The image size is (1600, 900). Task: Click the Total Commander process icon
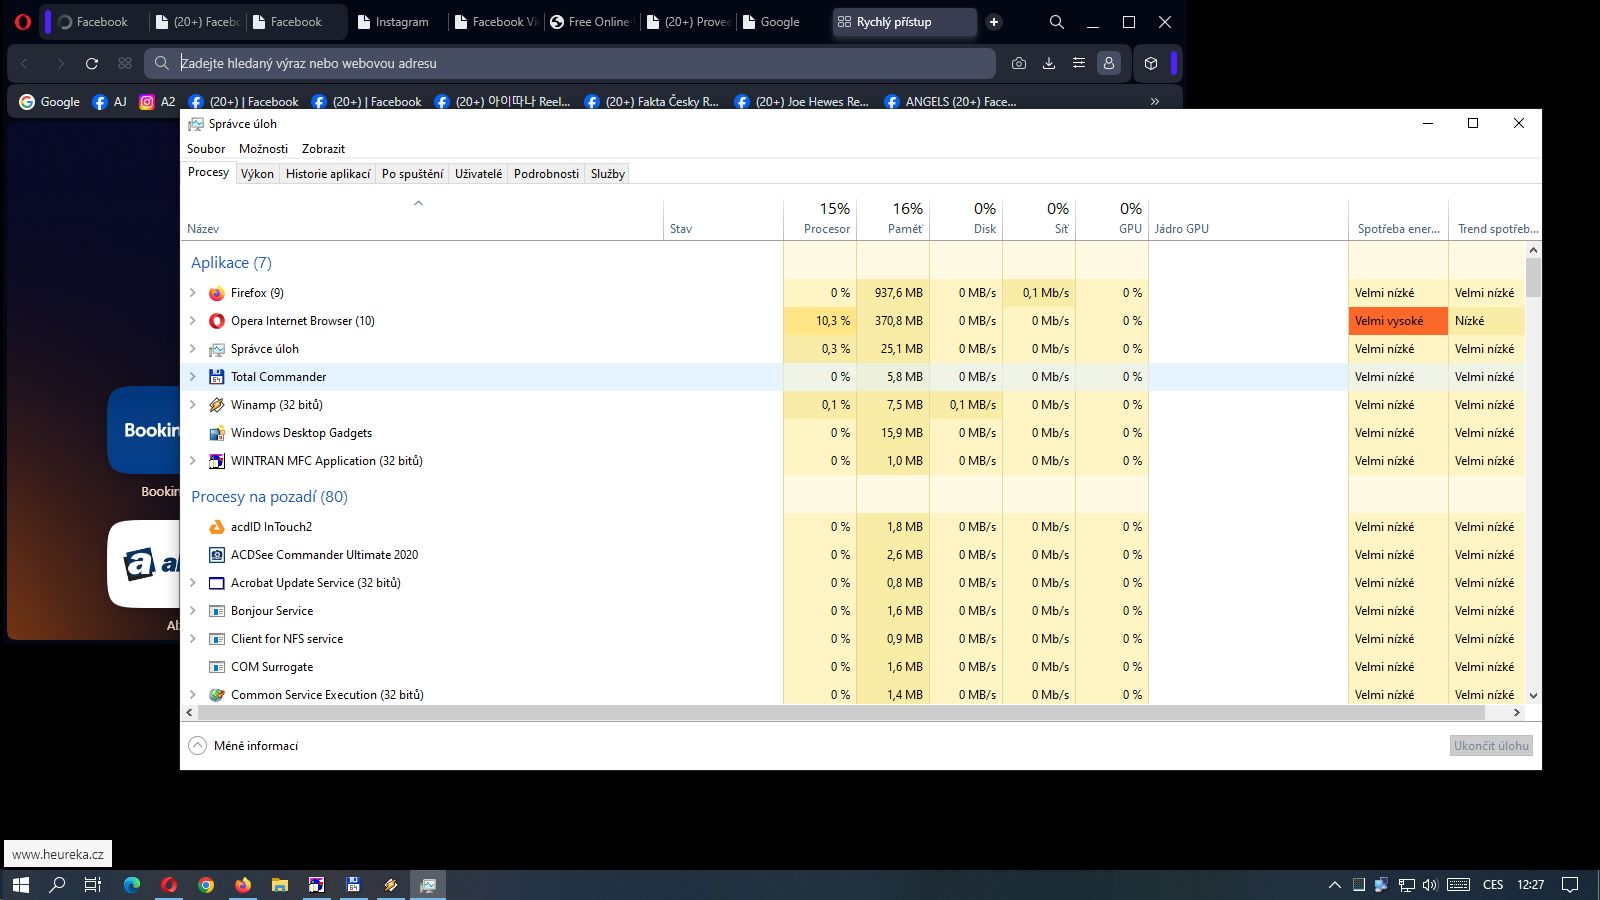pyautogui.click(x=216, y=377)
